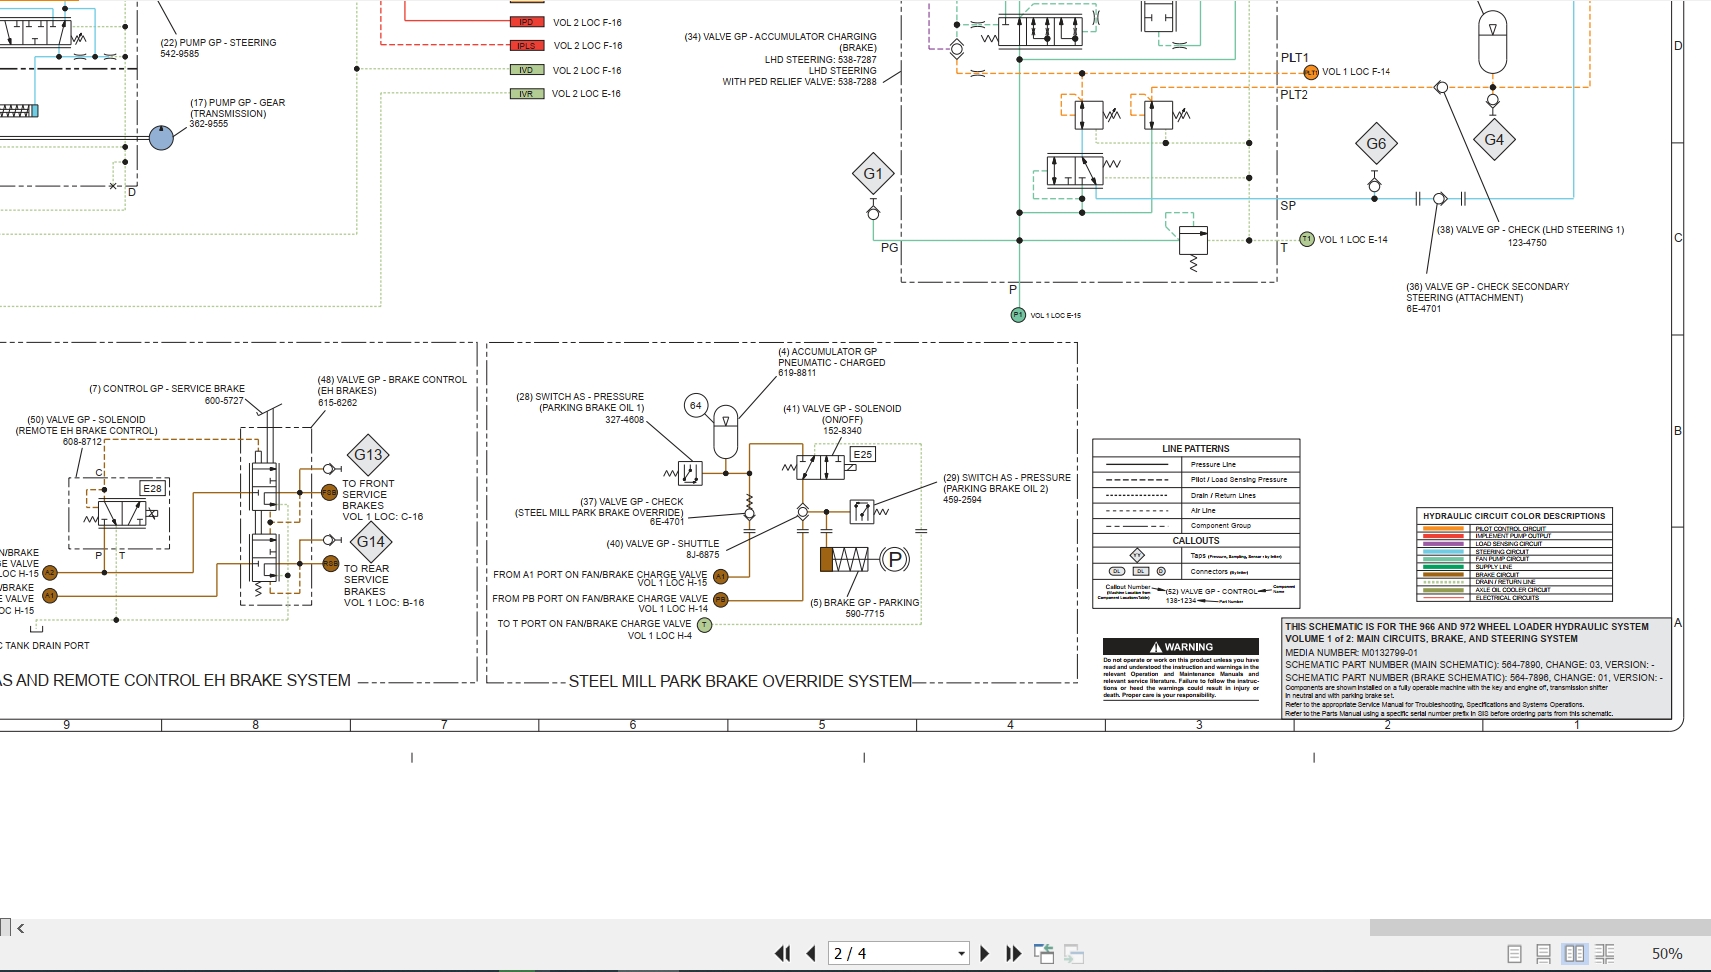Click 'HYDRAULIC CIRCUIT COLOR DESCRIPTIONS' header
The width and height of the screenshot is (1711, 972).
click(1514, 517)
